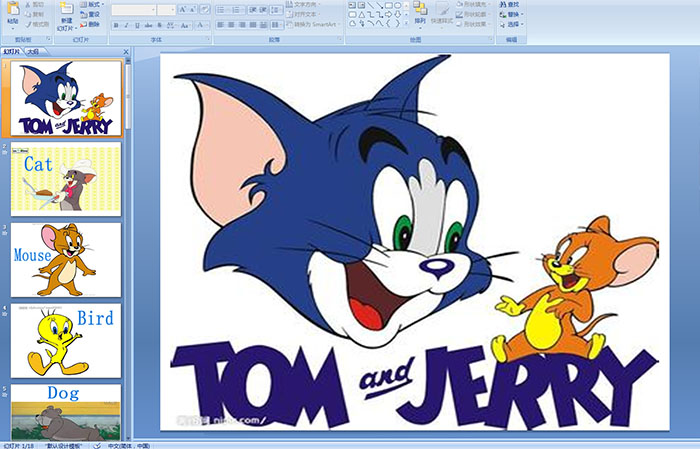This screenshot has width=700, height=449.
Task: Open the Arrange (排列) dropdown
Action: point(420,13)
